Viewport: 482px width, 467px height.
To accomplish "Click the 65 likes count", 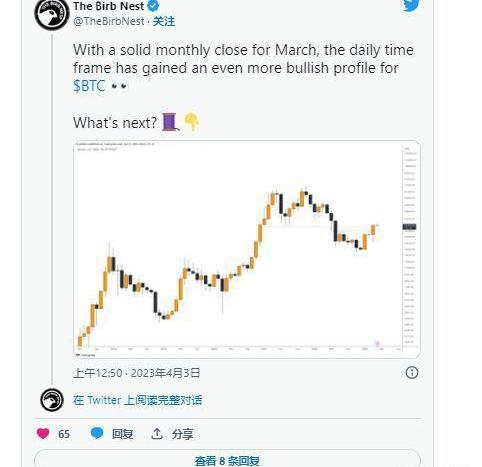I will [x=64, y=434].
